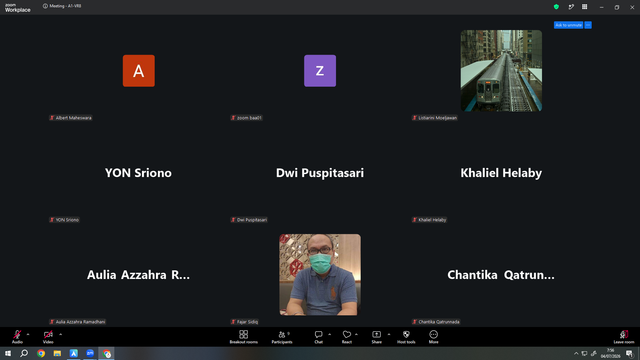
Task: Open the Zoom app in the taskbar
Action: 90,353
